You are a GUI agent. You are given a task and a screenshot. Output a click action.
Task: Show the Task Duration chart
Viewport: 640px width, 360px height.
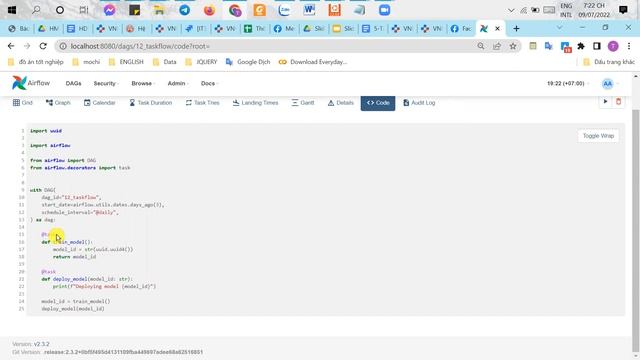click(150, 103)
